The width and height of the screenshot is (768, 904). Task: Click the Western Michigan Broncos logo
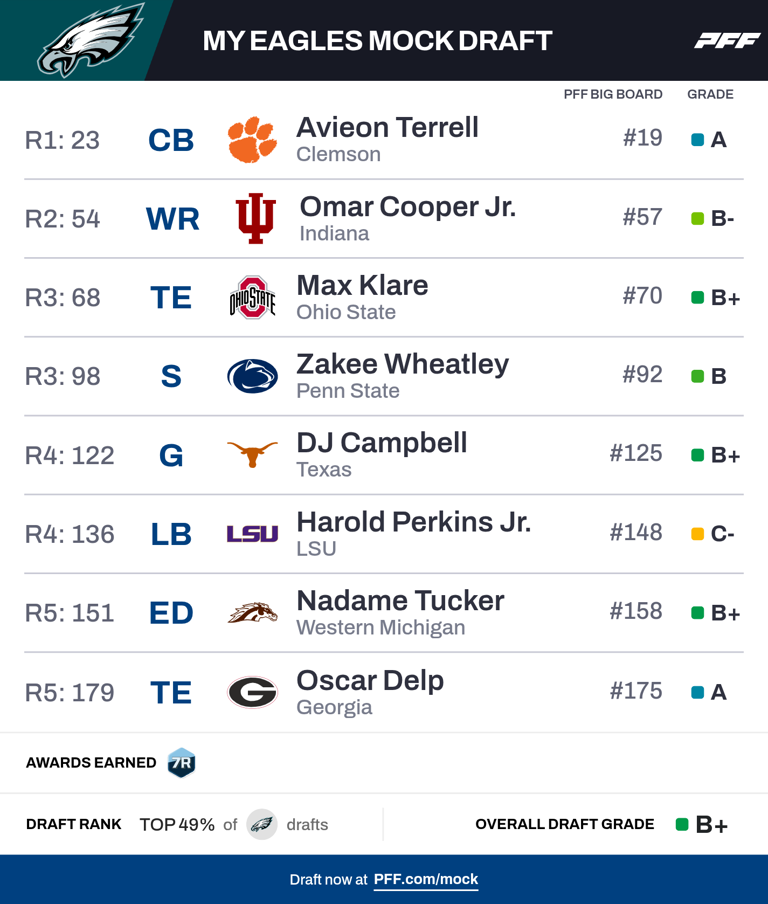(x=252, y=613)
